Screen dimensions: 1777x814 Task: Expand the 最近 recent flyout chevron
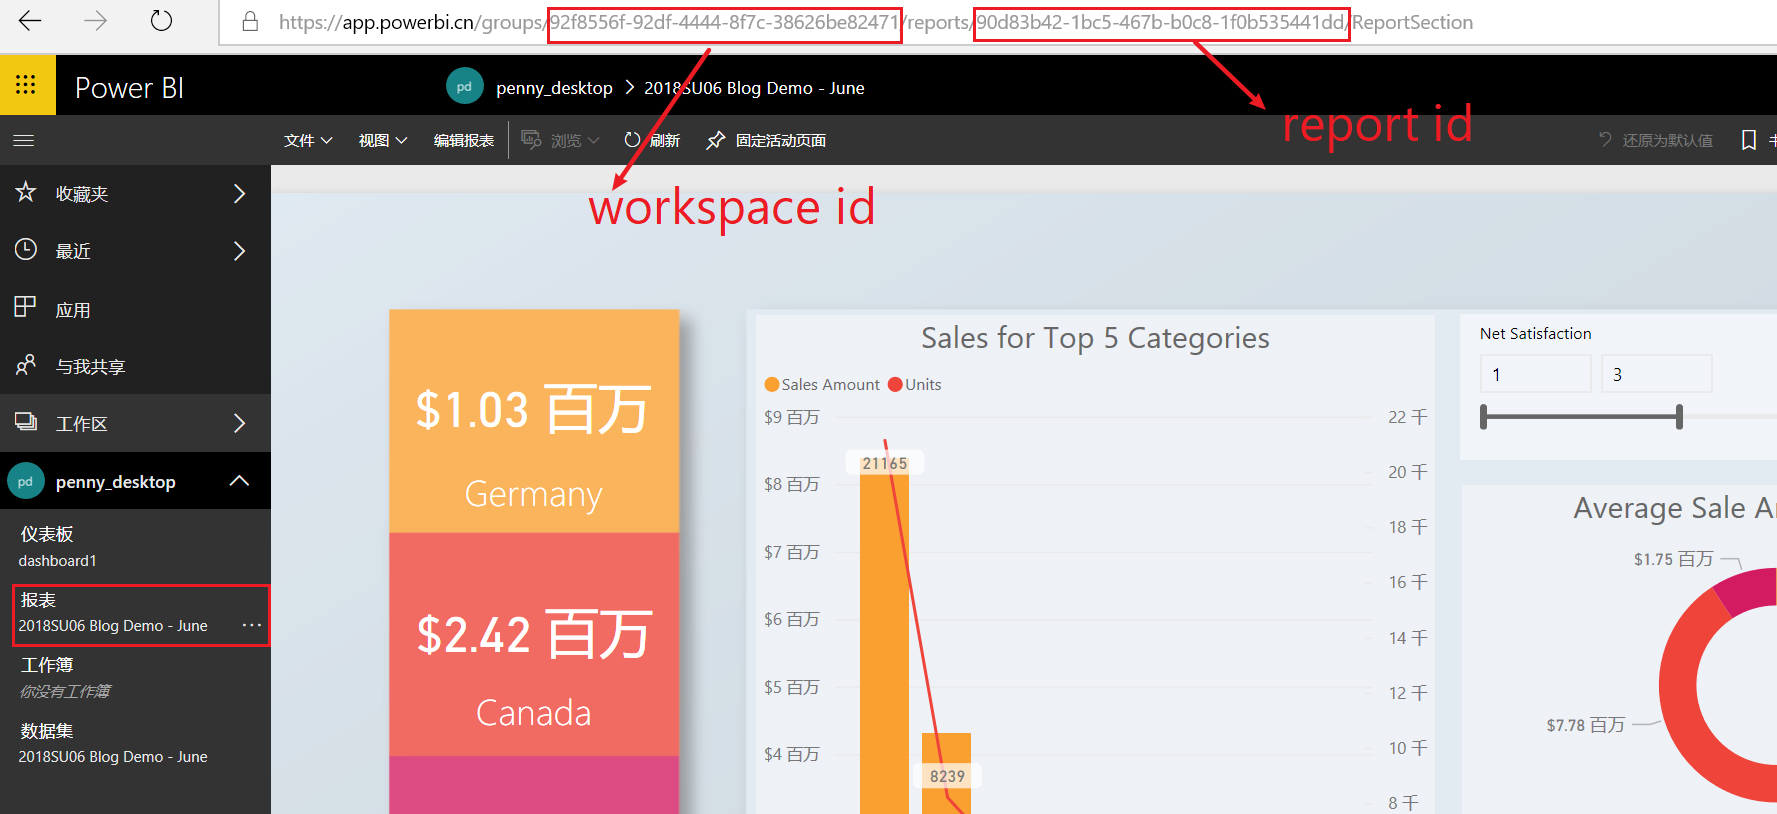(x=239, y=251)
